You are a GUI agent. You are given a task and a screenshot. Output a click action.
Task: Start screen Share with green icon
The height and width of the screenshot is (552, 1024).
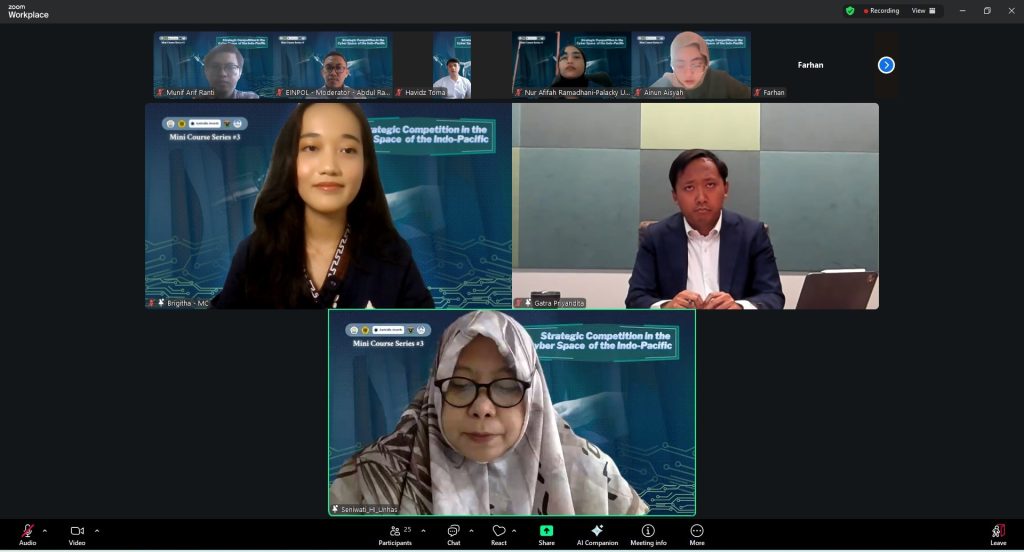tap(547, 531)
